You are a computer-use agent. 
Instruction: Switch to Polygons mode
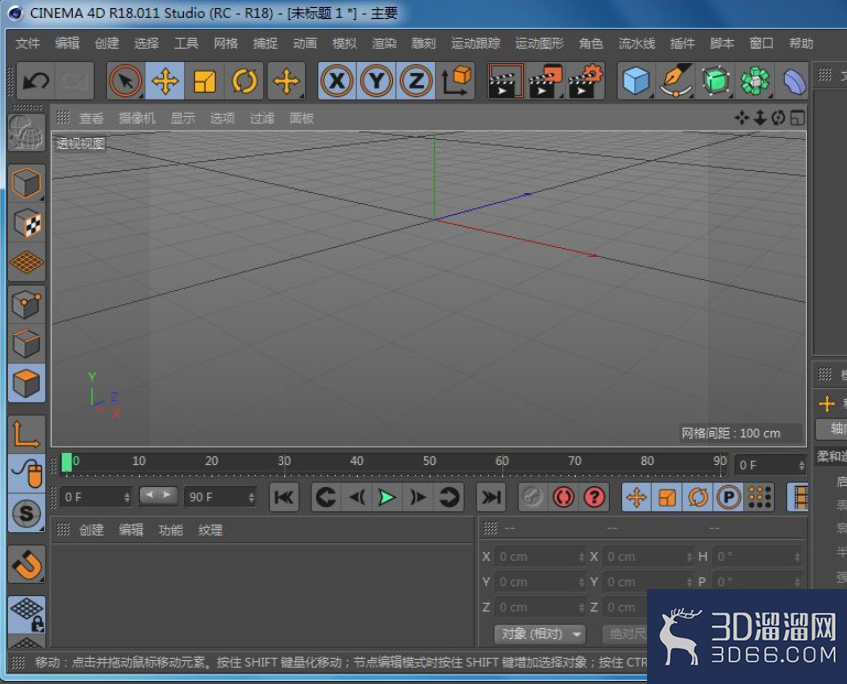[x=26, y=383]
